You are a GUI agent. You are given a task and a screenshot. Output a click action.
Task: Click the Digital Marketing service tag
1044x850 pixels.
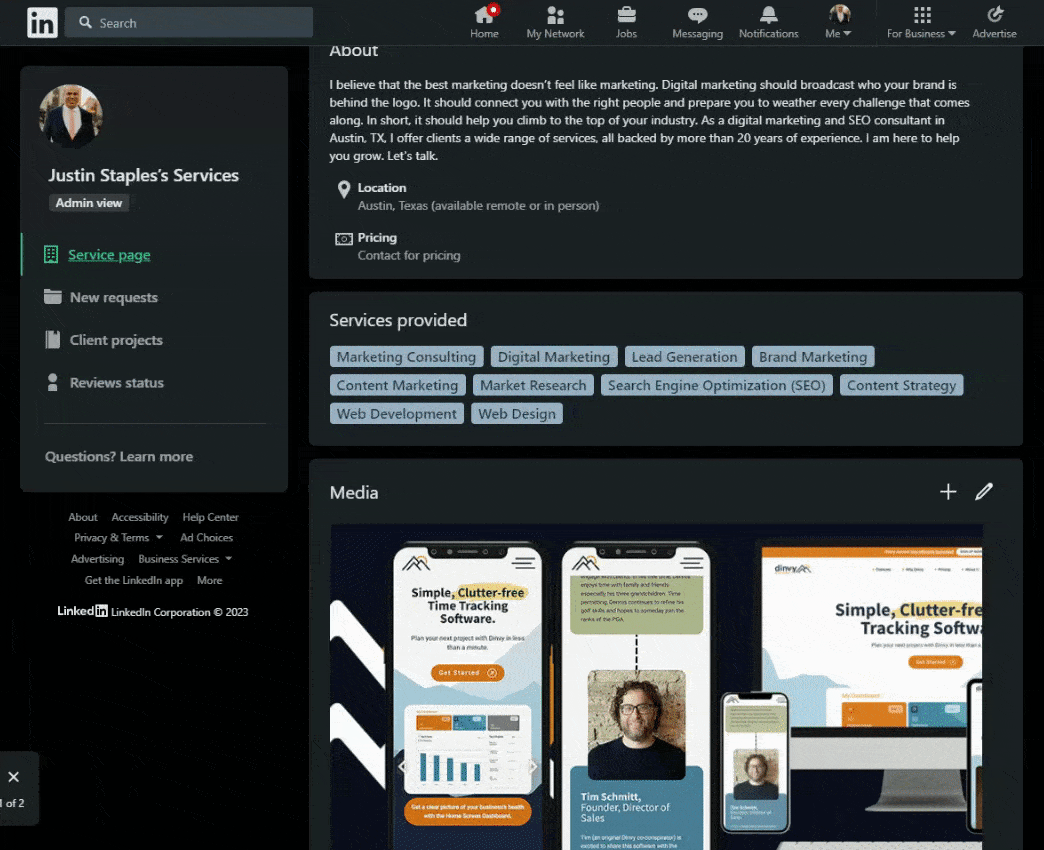point(554,357)
